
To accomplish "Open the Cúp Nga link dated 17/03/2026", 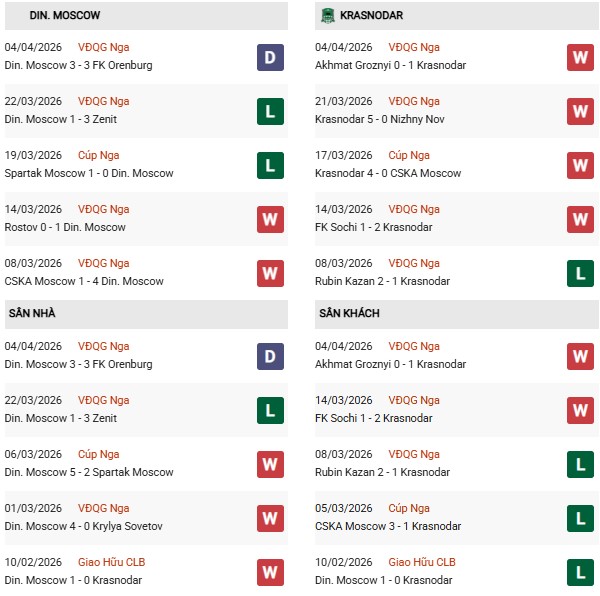I will [x=409, y=155].
